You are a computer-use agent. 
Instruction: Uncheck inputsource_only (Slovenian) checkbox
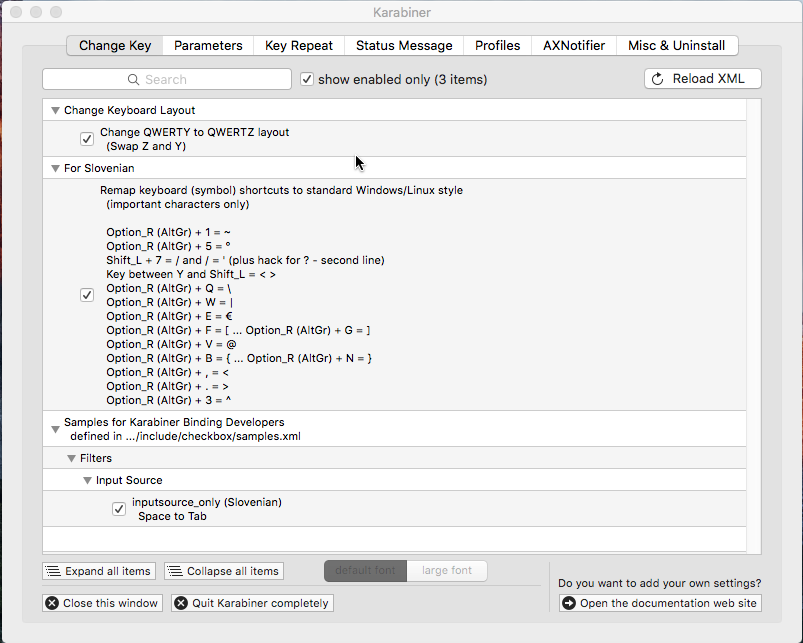[119, 509]
